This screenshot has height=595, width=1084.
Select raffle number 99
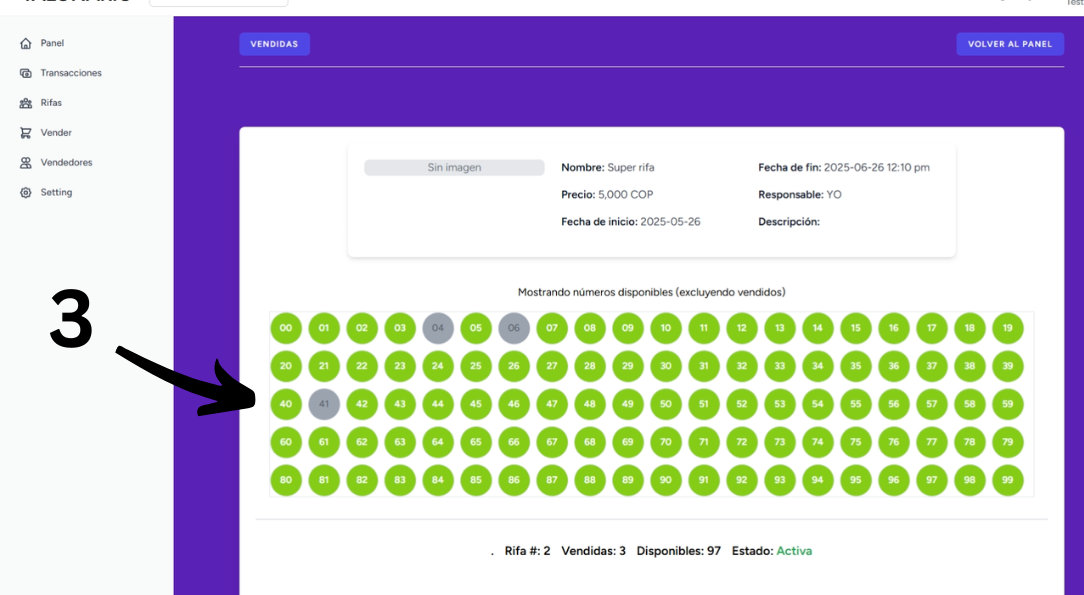click(x=1007, y=480)
